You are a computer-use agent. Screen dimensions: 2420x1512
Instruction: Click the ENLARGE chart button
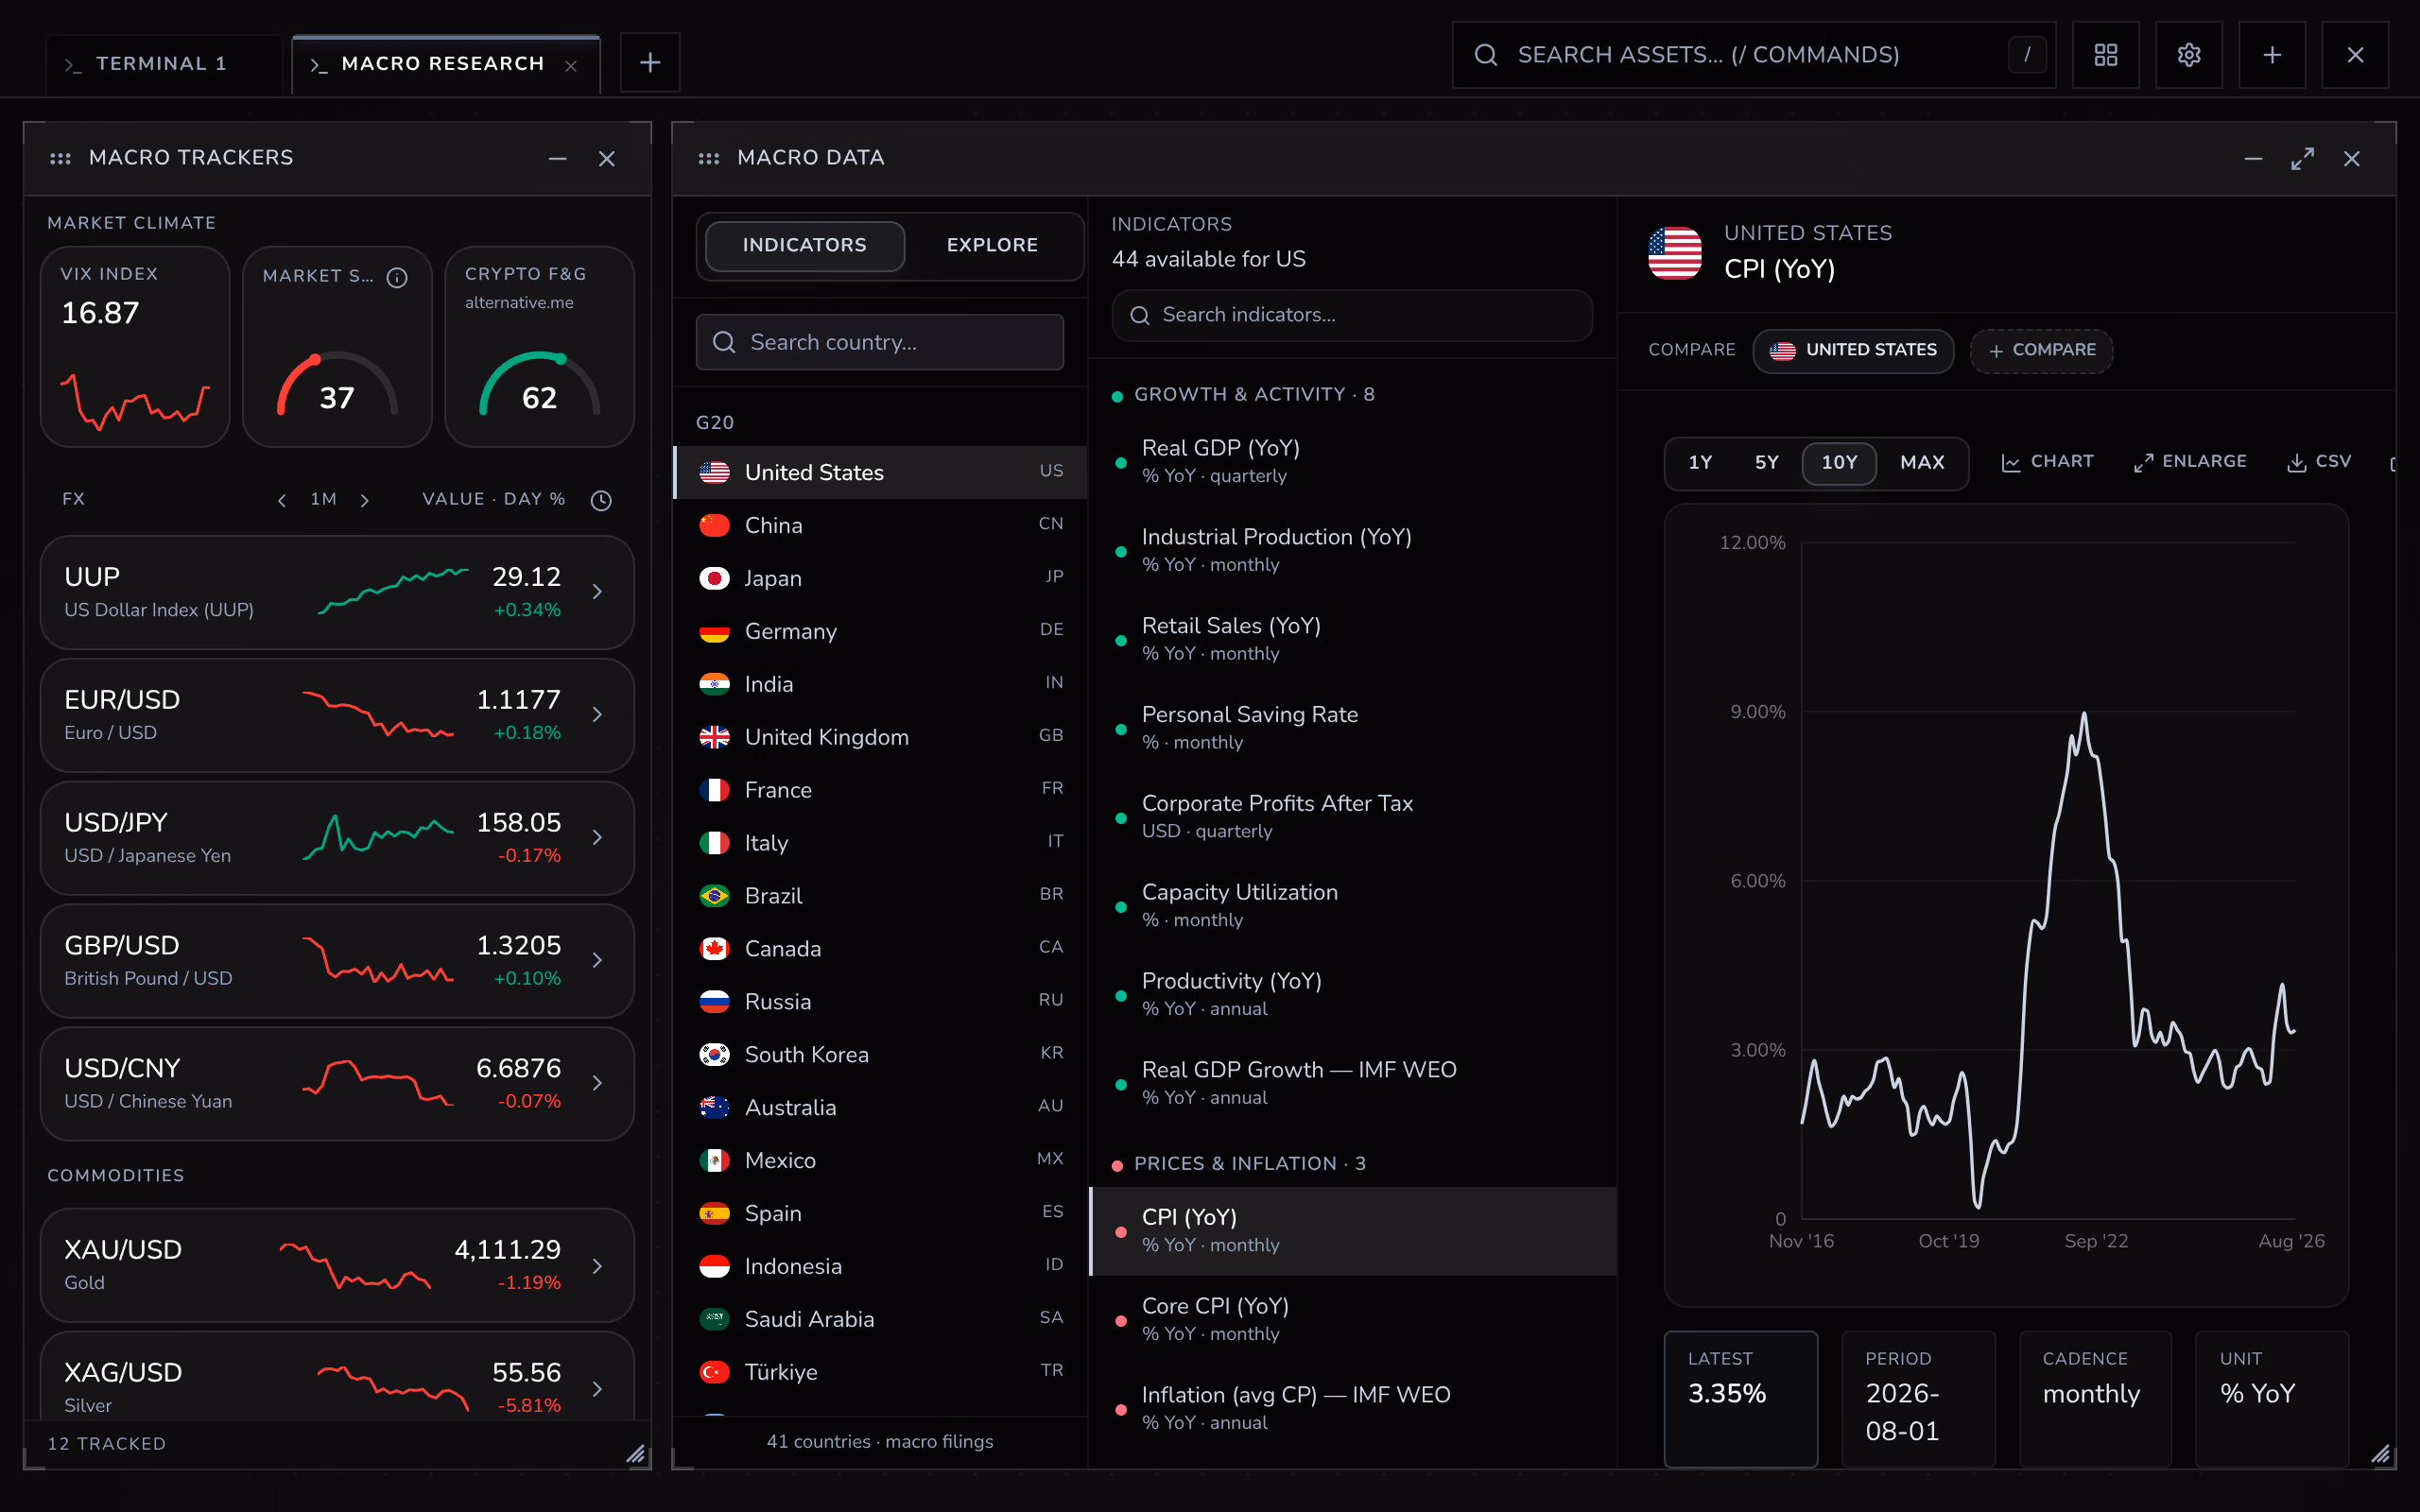2190,462
